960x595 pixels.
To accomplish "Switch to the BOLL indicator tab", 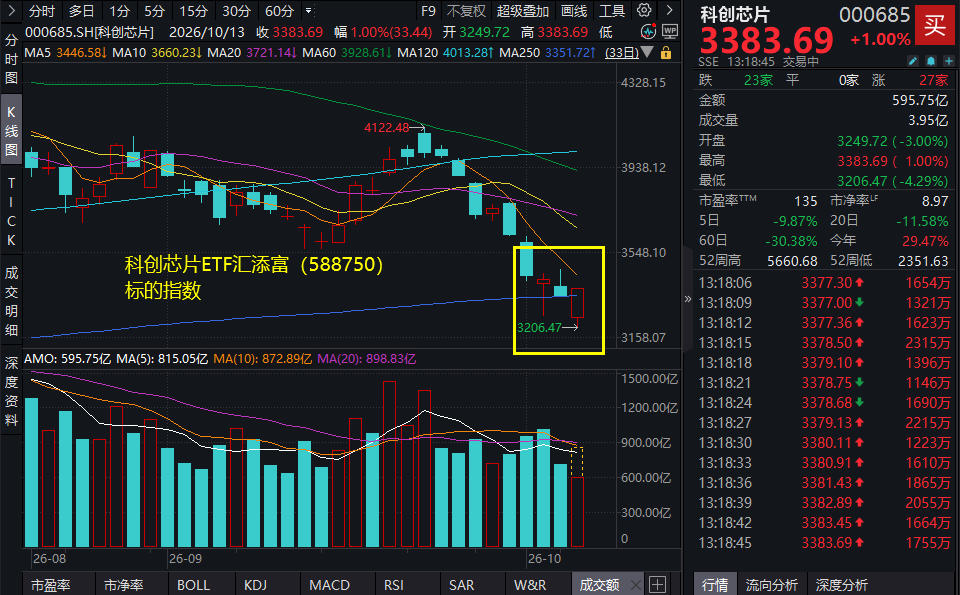I will tap(193, 585).
